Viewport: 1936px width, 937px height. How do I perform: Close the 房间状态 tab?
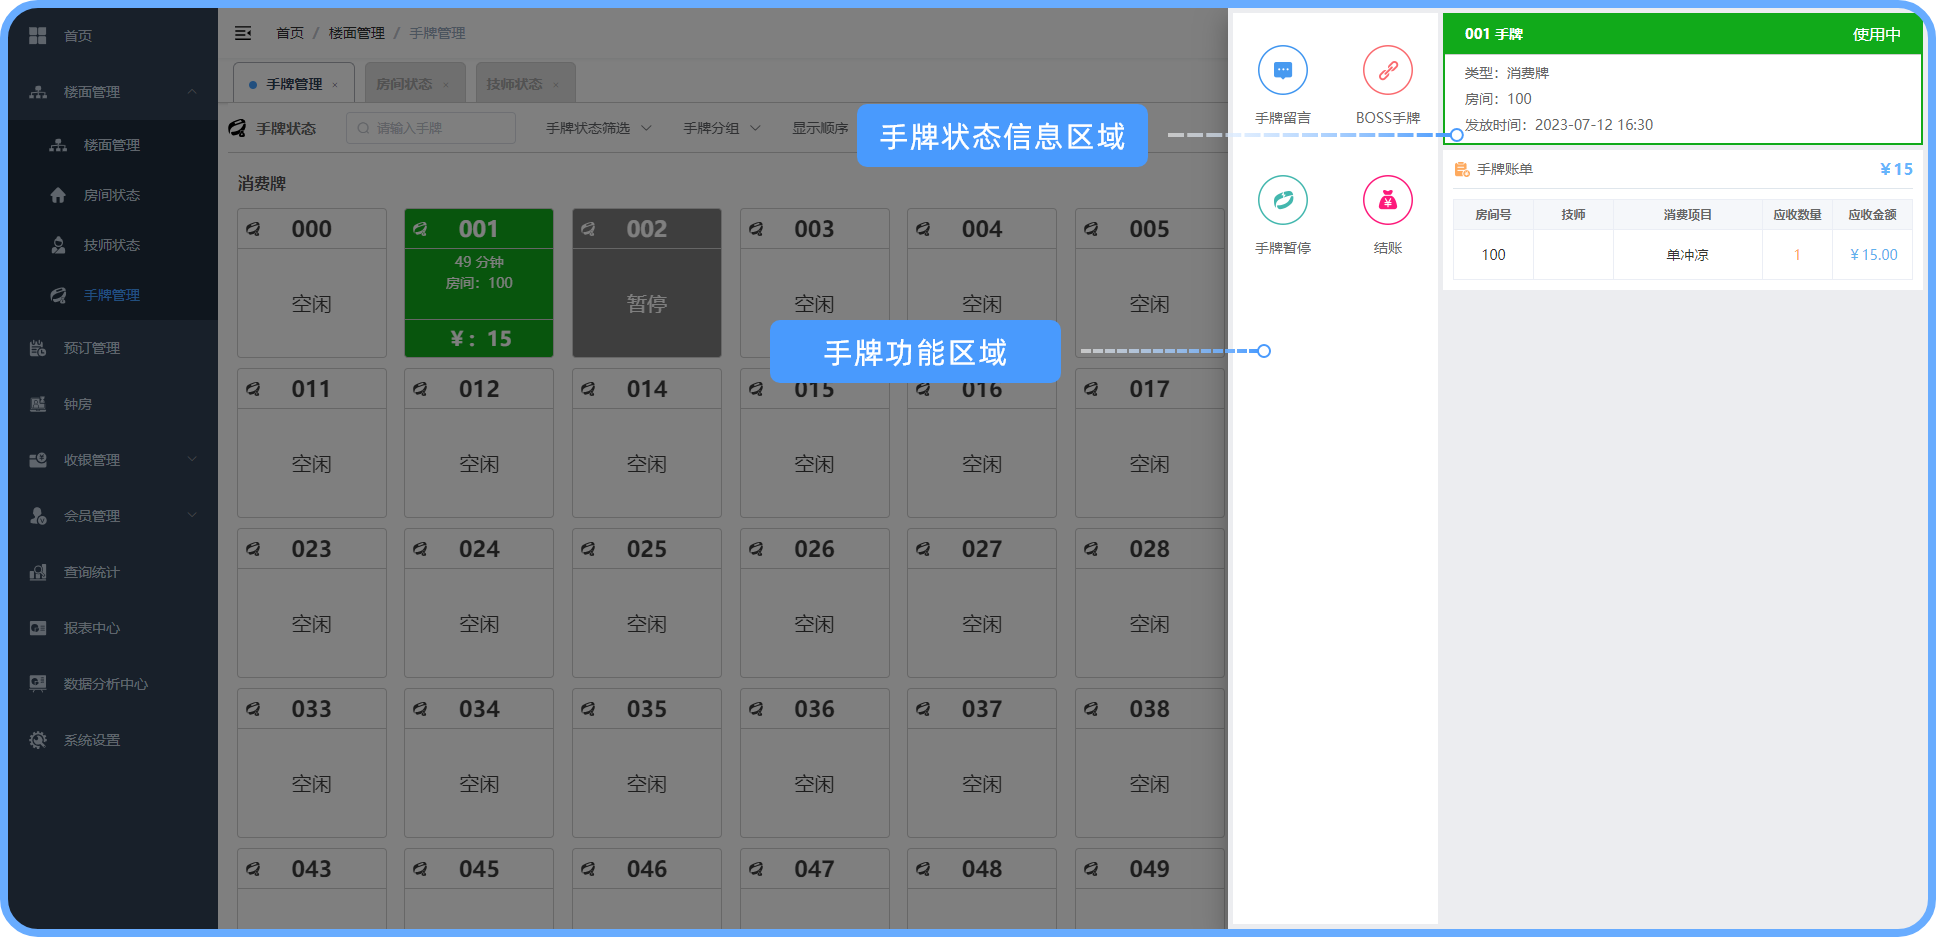click(x=446, y=85)
